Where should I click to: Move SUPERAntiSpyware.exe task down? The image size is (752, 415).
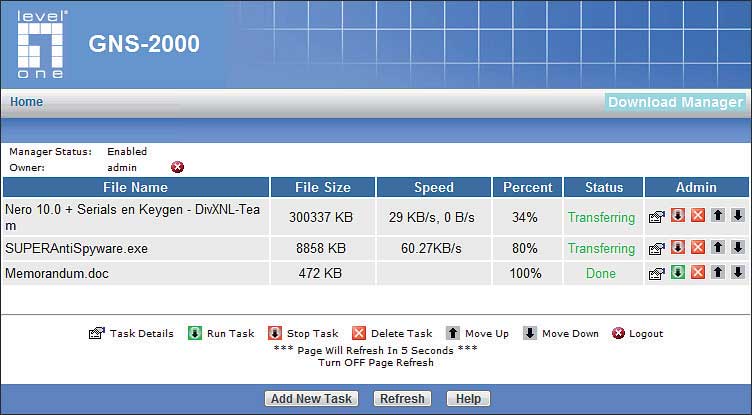738,248
